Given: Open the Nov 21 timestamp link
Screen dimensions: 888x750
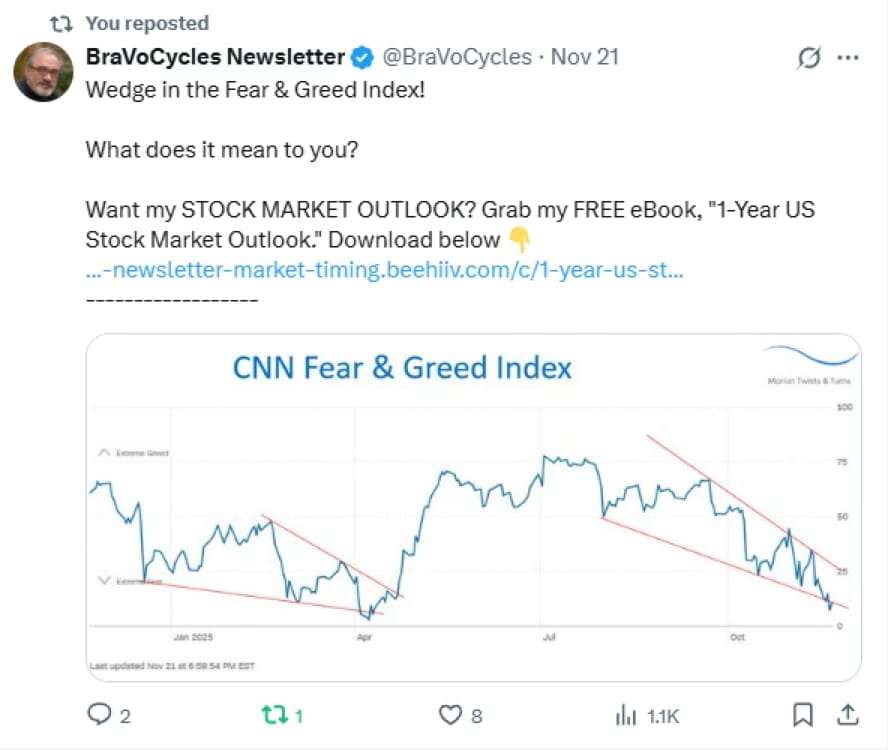Looking at the screenshot, I should point(585,57).
